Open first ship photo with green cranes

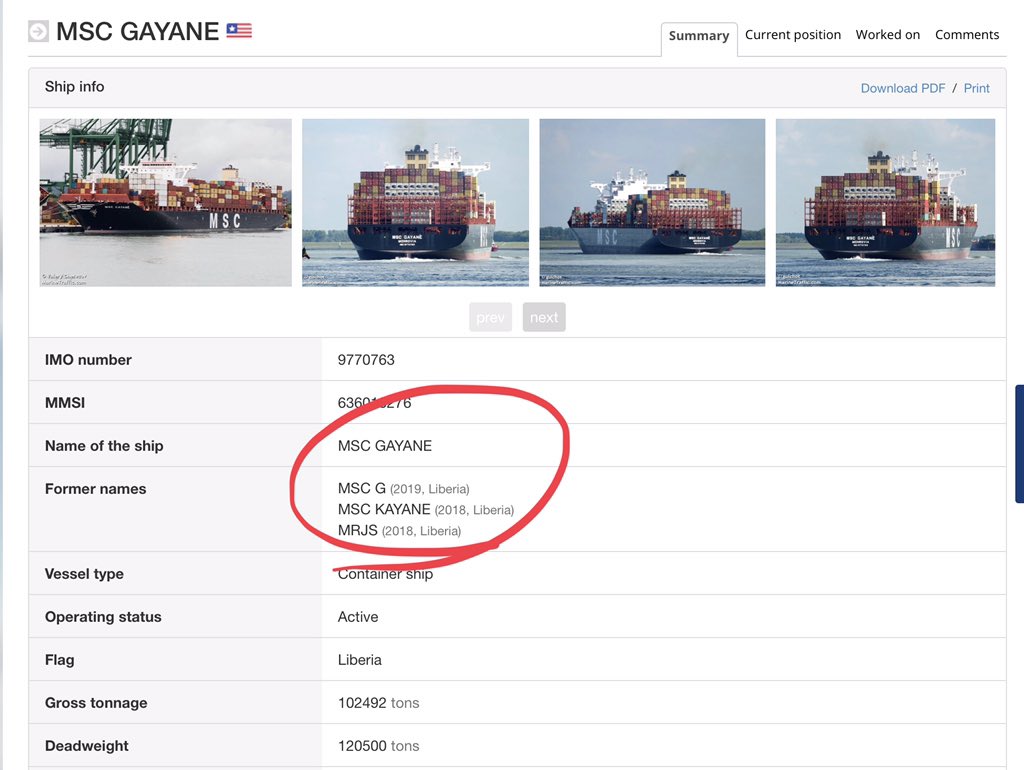[165, 202]
